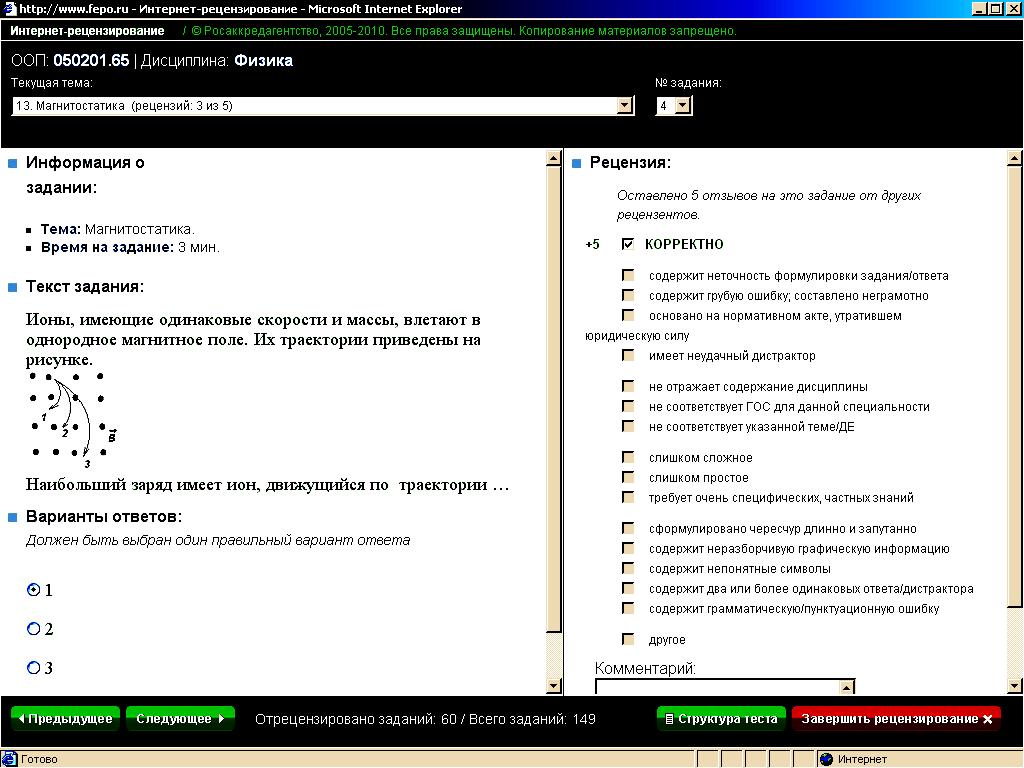Click the 'Интернет-рецензирование' header label
The width and height of the screenshot is (1024, 768).
pos(87,31)
